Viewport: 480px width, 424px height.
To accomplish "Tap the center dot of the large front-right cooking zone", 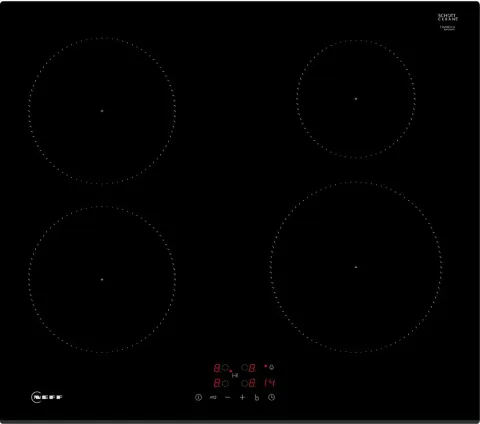I will 356,267.
